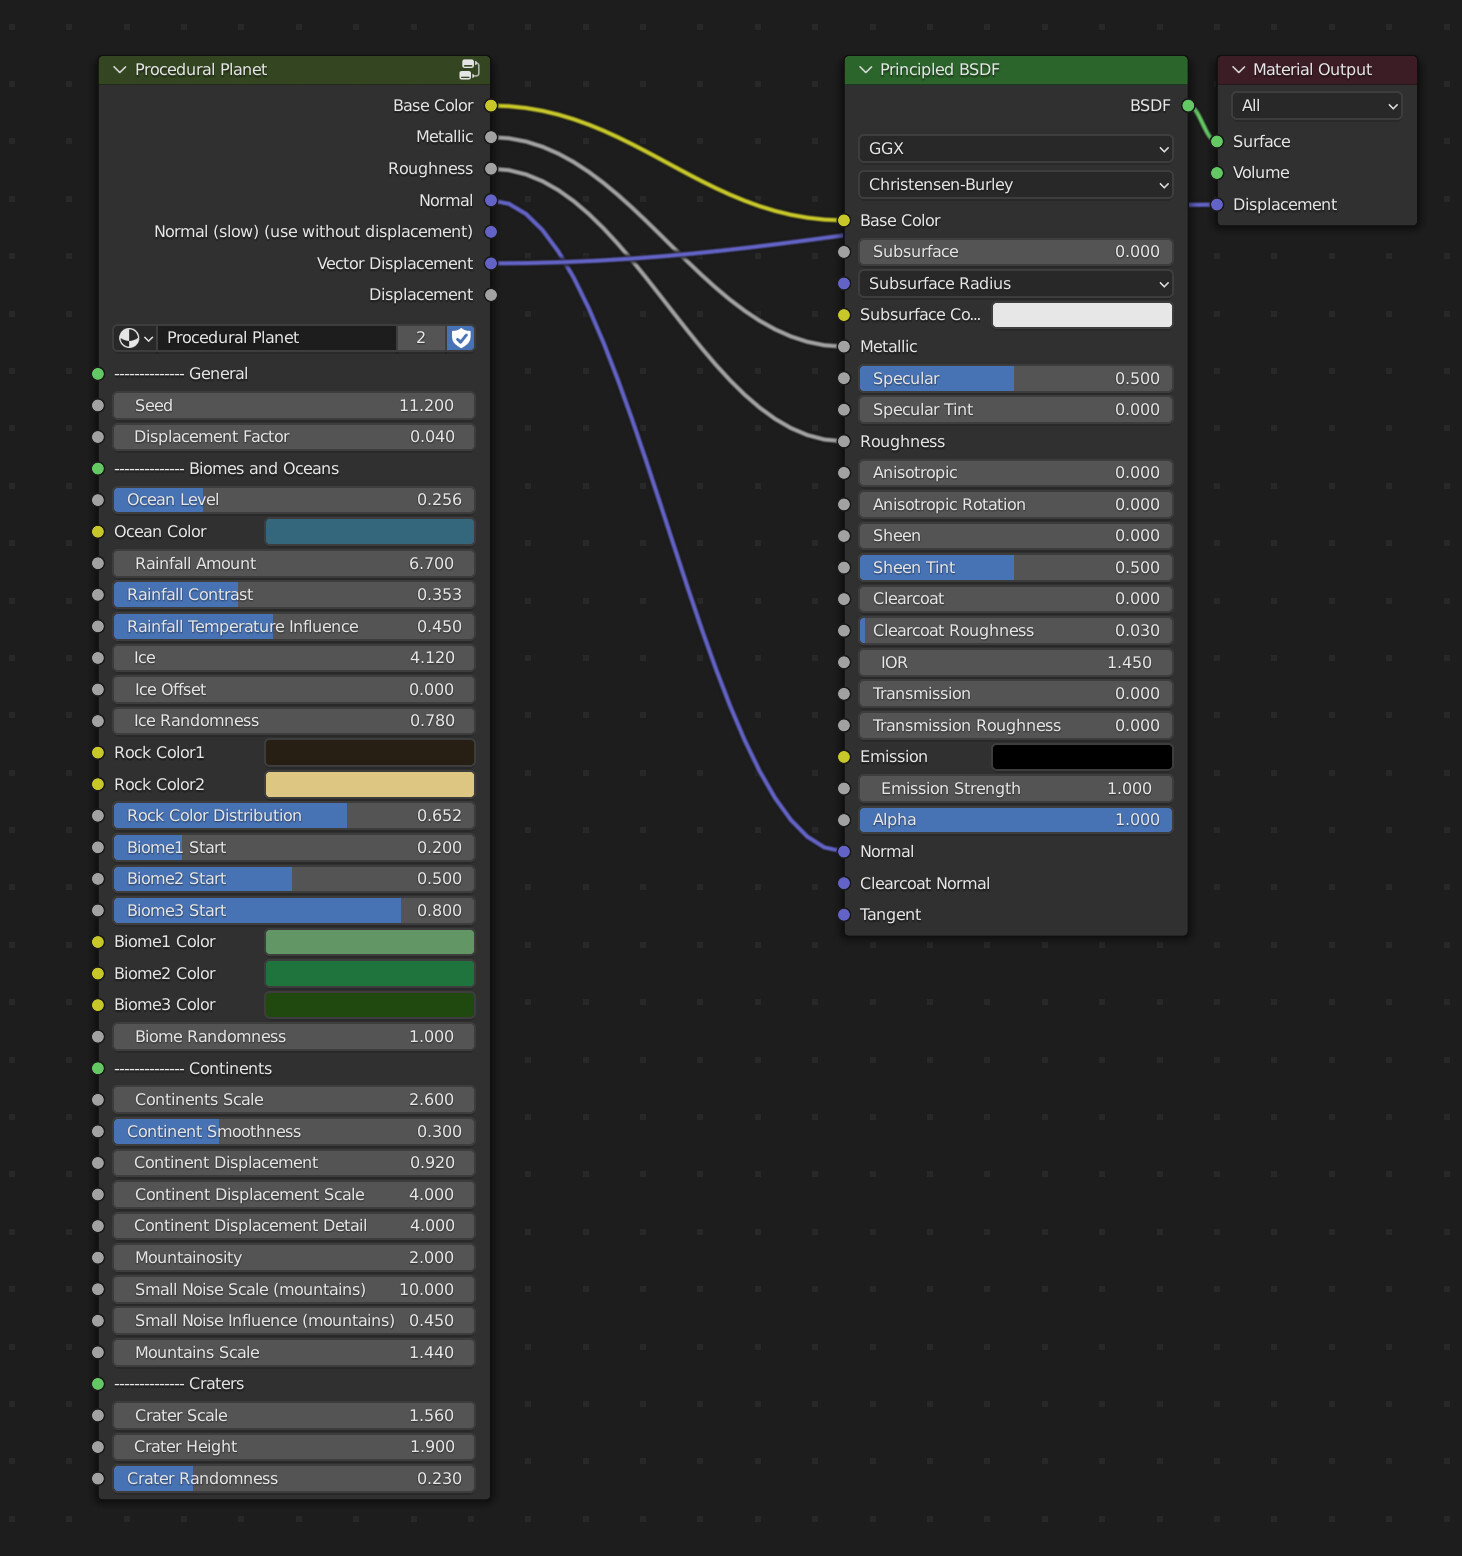Click the Metallic input socket on Principled BSDF
Screen dimensions: 1462x1556
[x=844, y=346]
